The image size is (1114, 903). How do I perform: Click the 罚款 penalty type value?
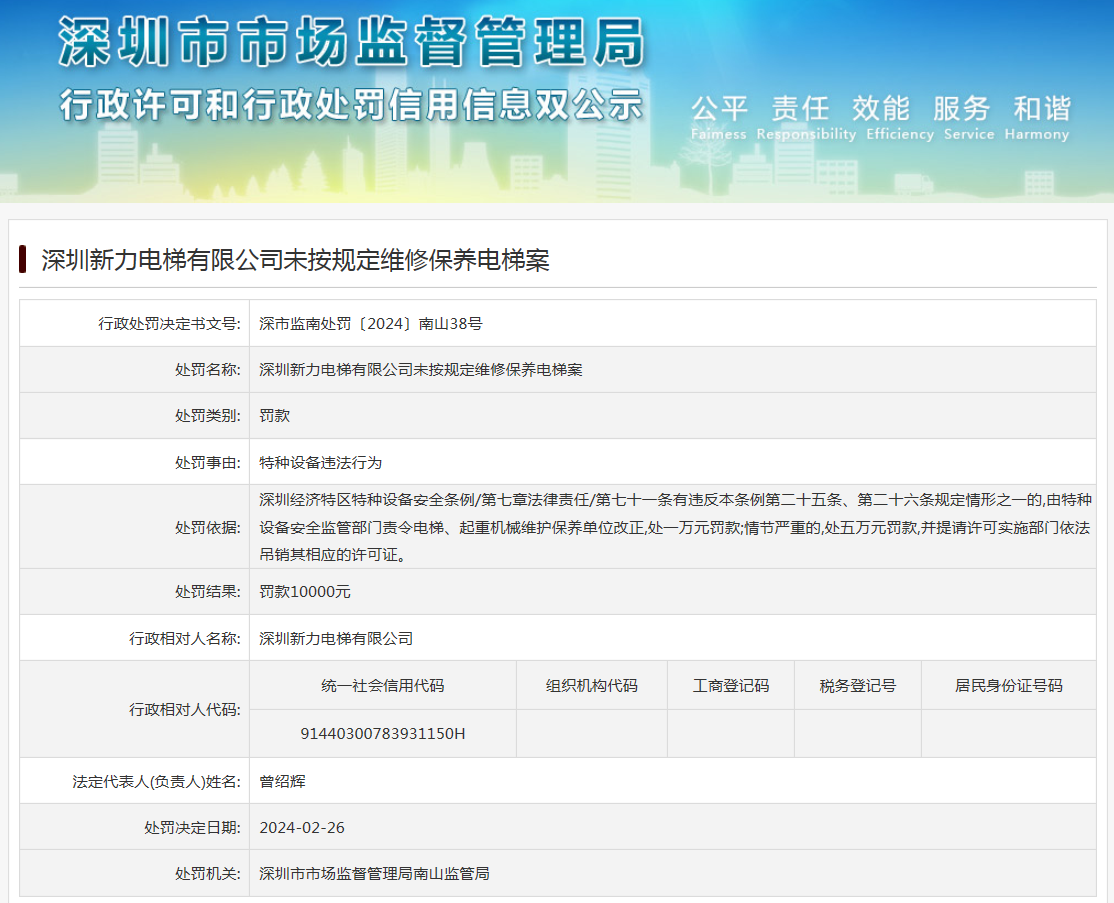tap(274, 416)
